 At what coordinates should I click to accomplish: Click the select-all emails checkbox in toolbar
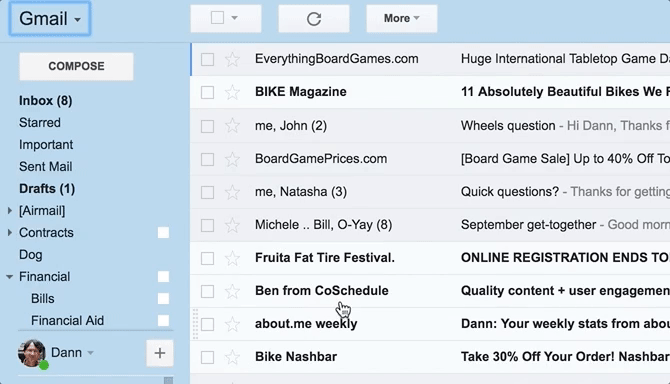pos(217,18)
